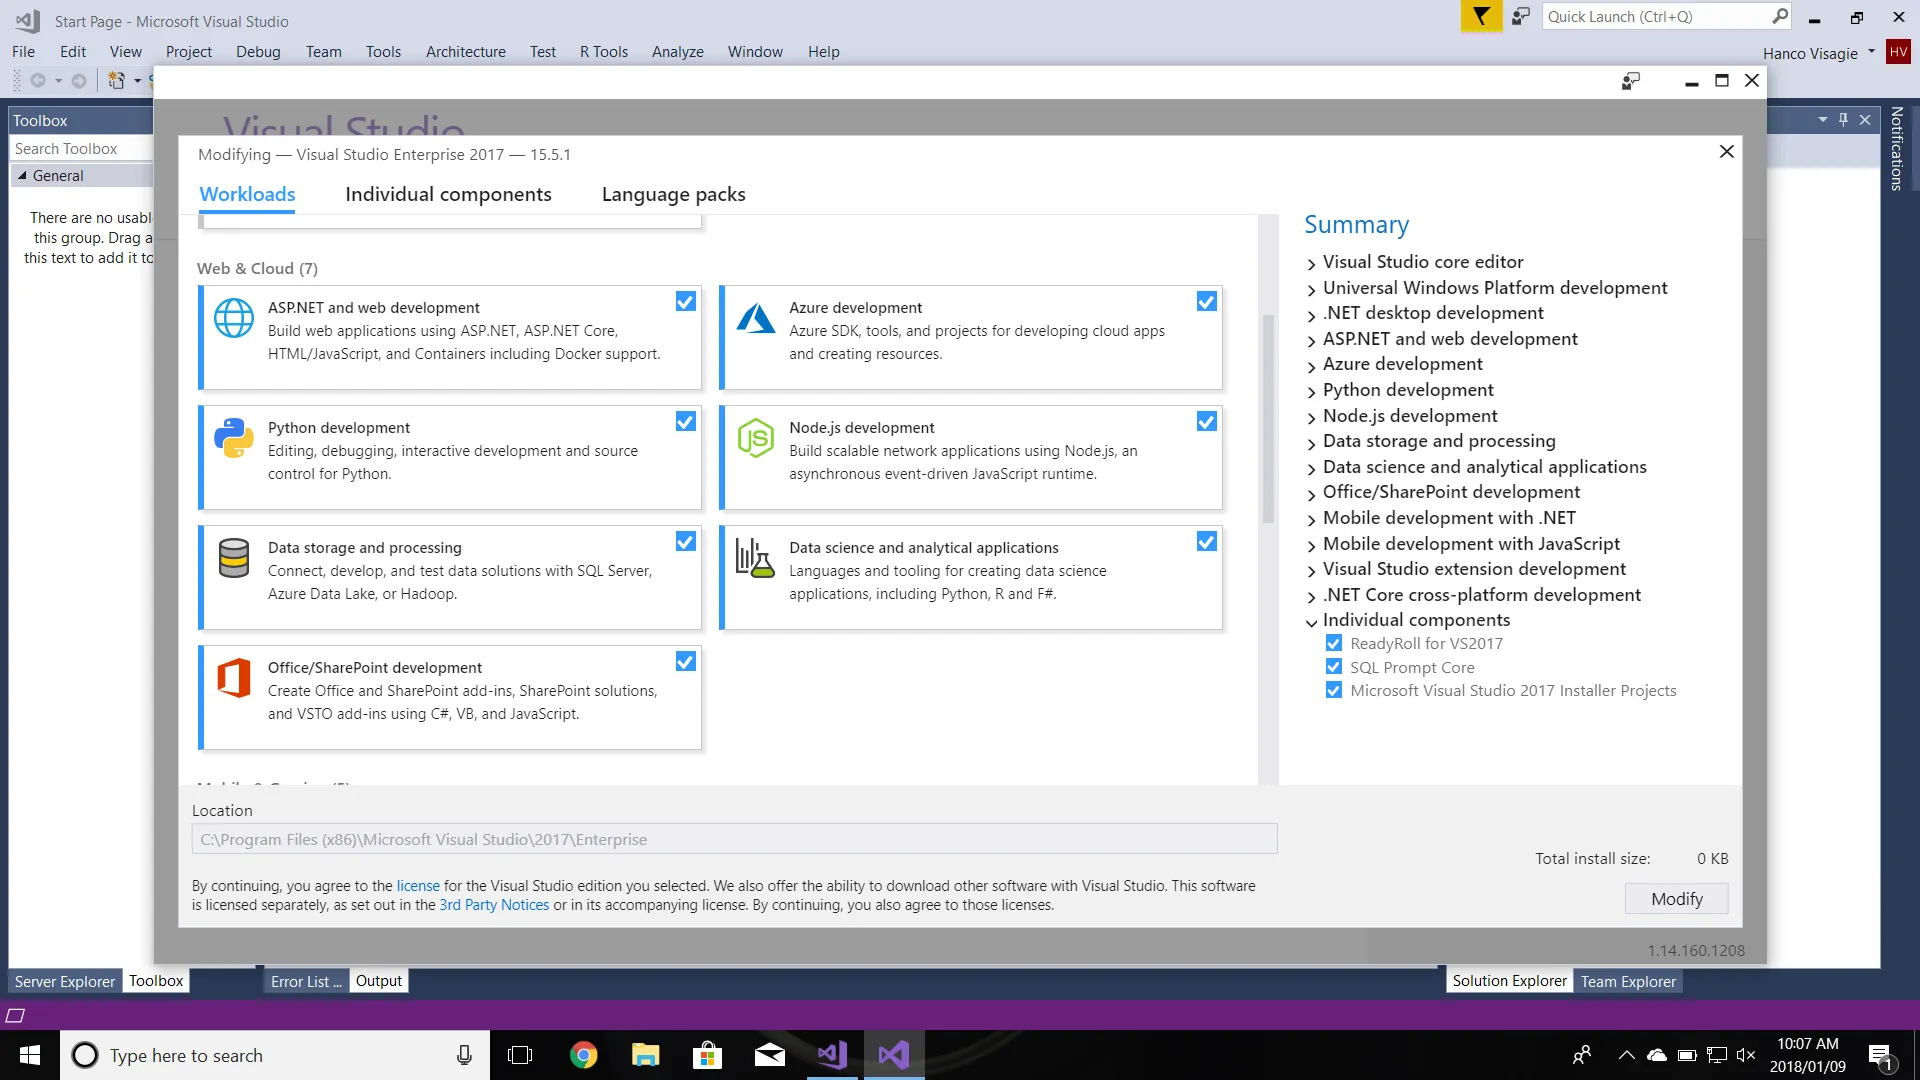Click the Modify button
This screenshot has width=1920, height=1080.
1676,899
